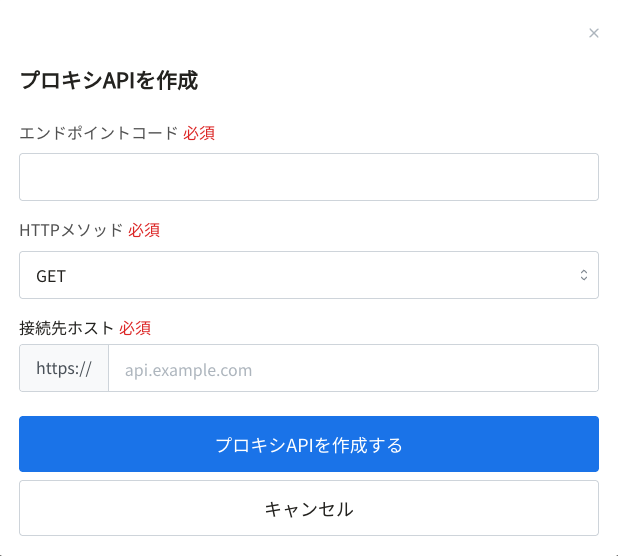
Task: Click the エンドポイントコード field label
Action: (99, 133)
